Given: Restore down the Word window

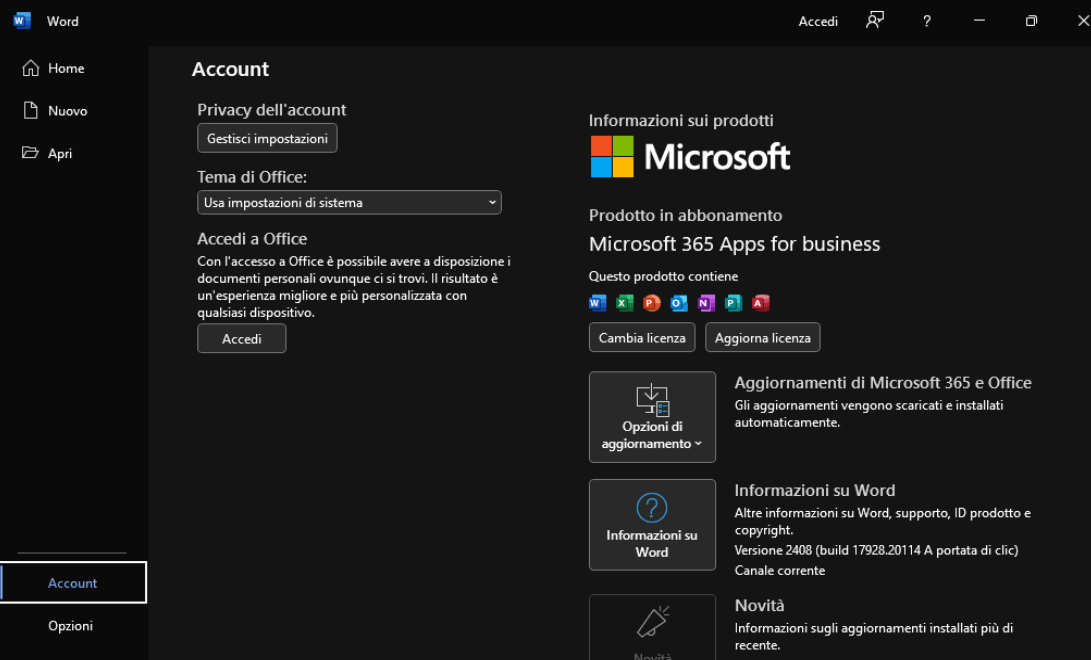Looking at the screenshot, I should click(x=1031, y=21).
